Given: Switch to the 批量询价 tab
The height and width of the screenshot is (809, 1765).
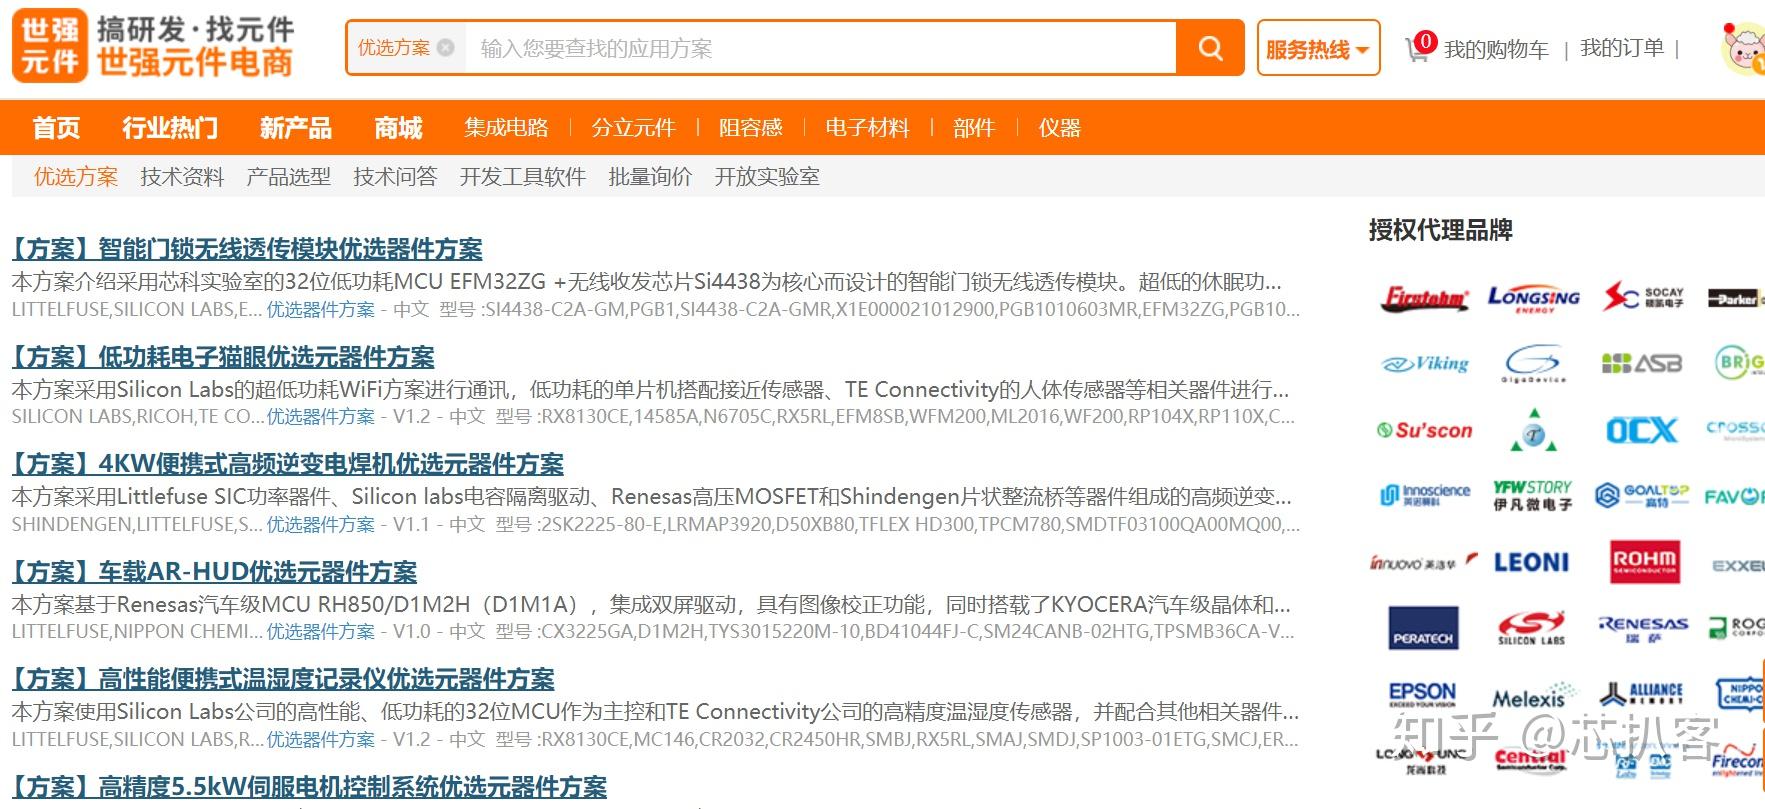Looking at the screenshot, I should click(650, 177).
